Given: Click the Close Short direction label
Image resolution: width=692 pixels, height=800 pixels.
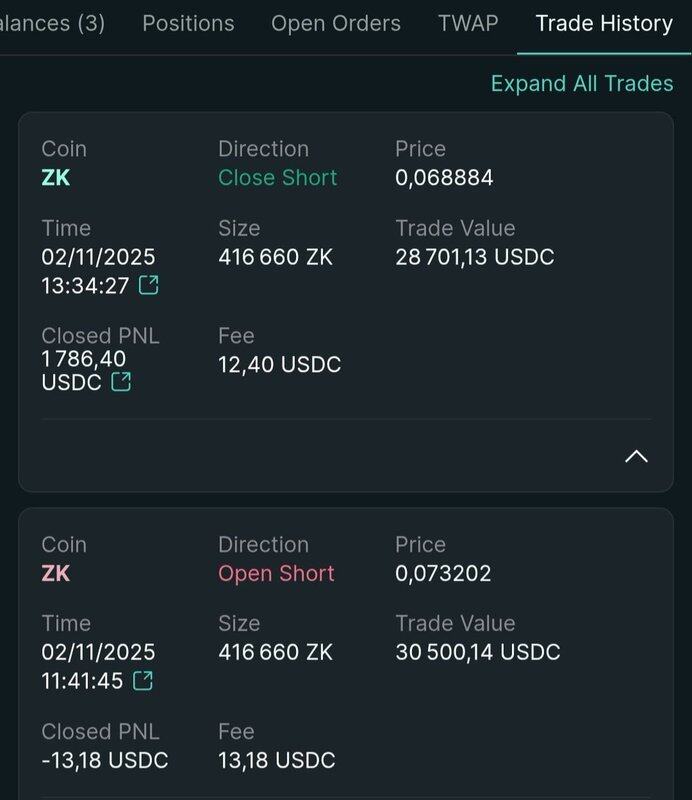Looking at the screenshot, I should 278,178.
